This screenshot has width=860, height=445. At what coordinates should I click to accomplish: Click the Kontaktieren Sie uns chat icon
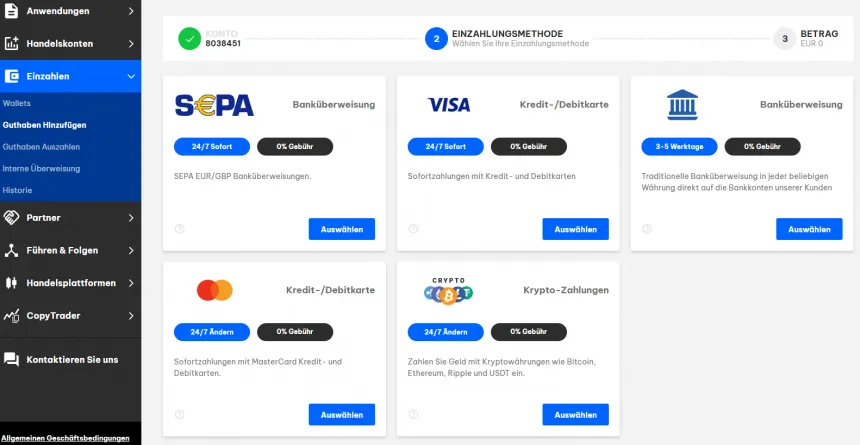[12, 359]
